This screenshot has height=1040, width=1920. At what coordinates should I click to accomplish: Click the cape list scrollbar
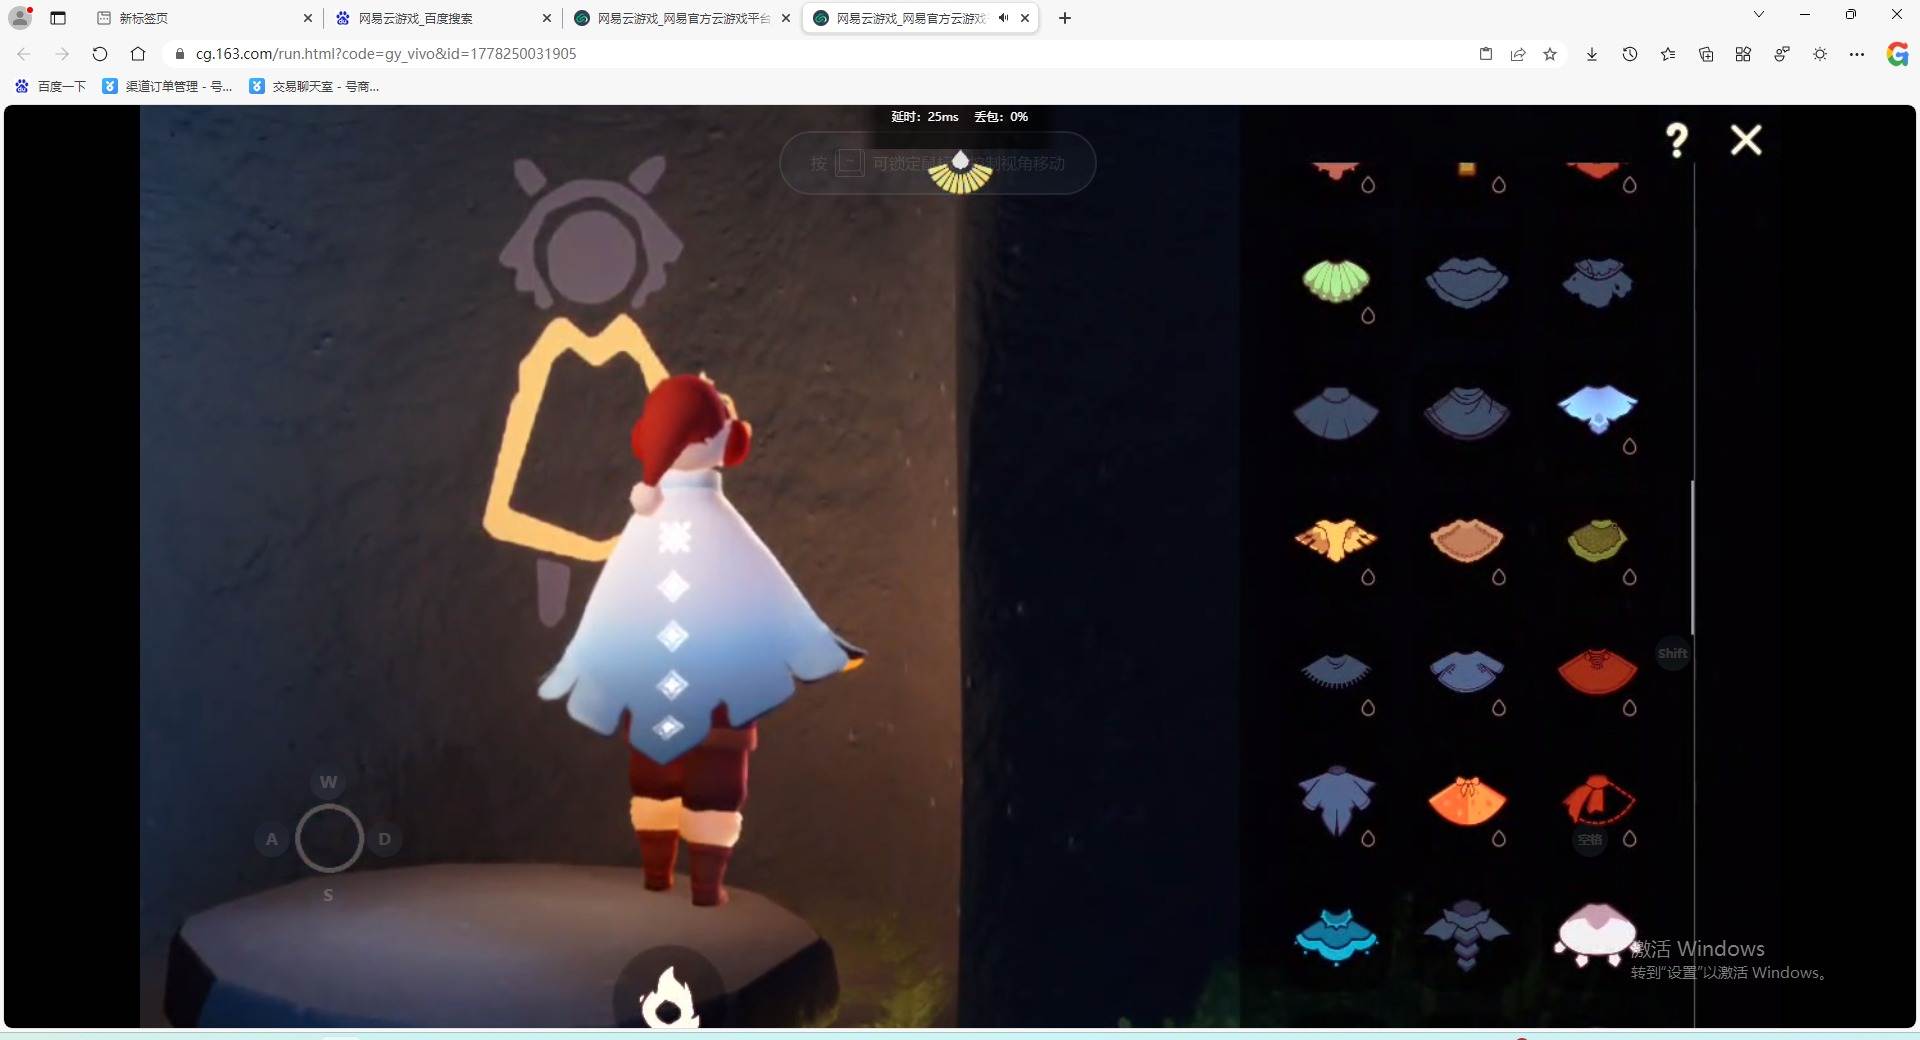click(1693, 556)
